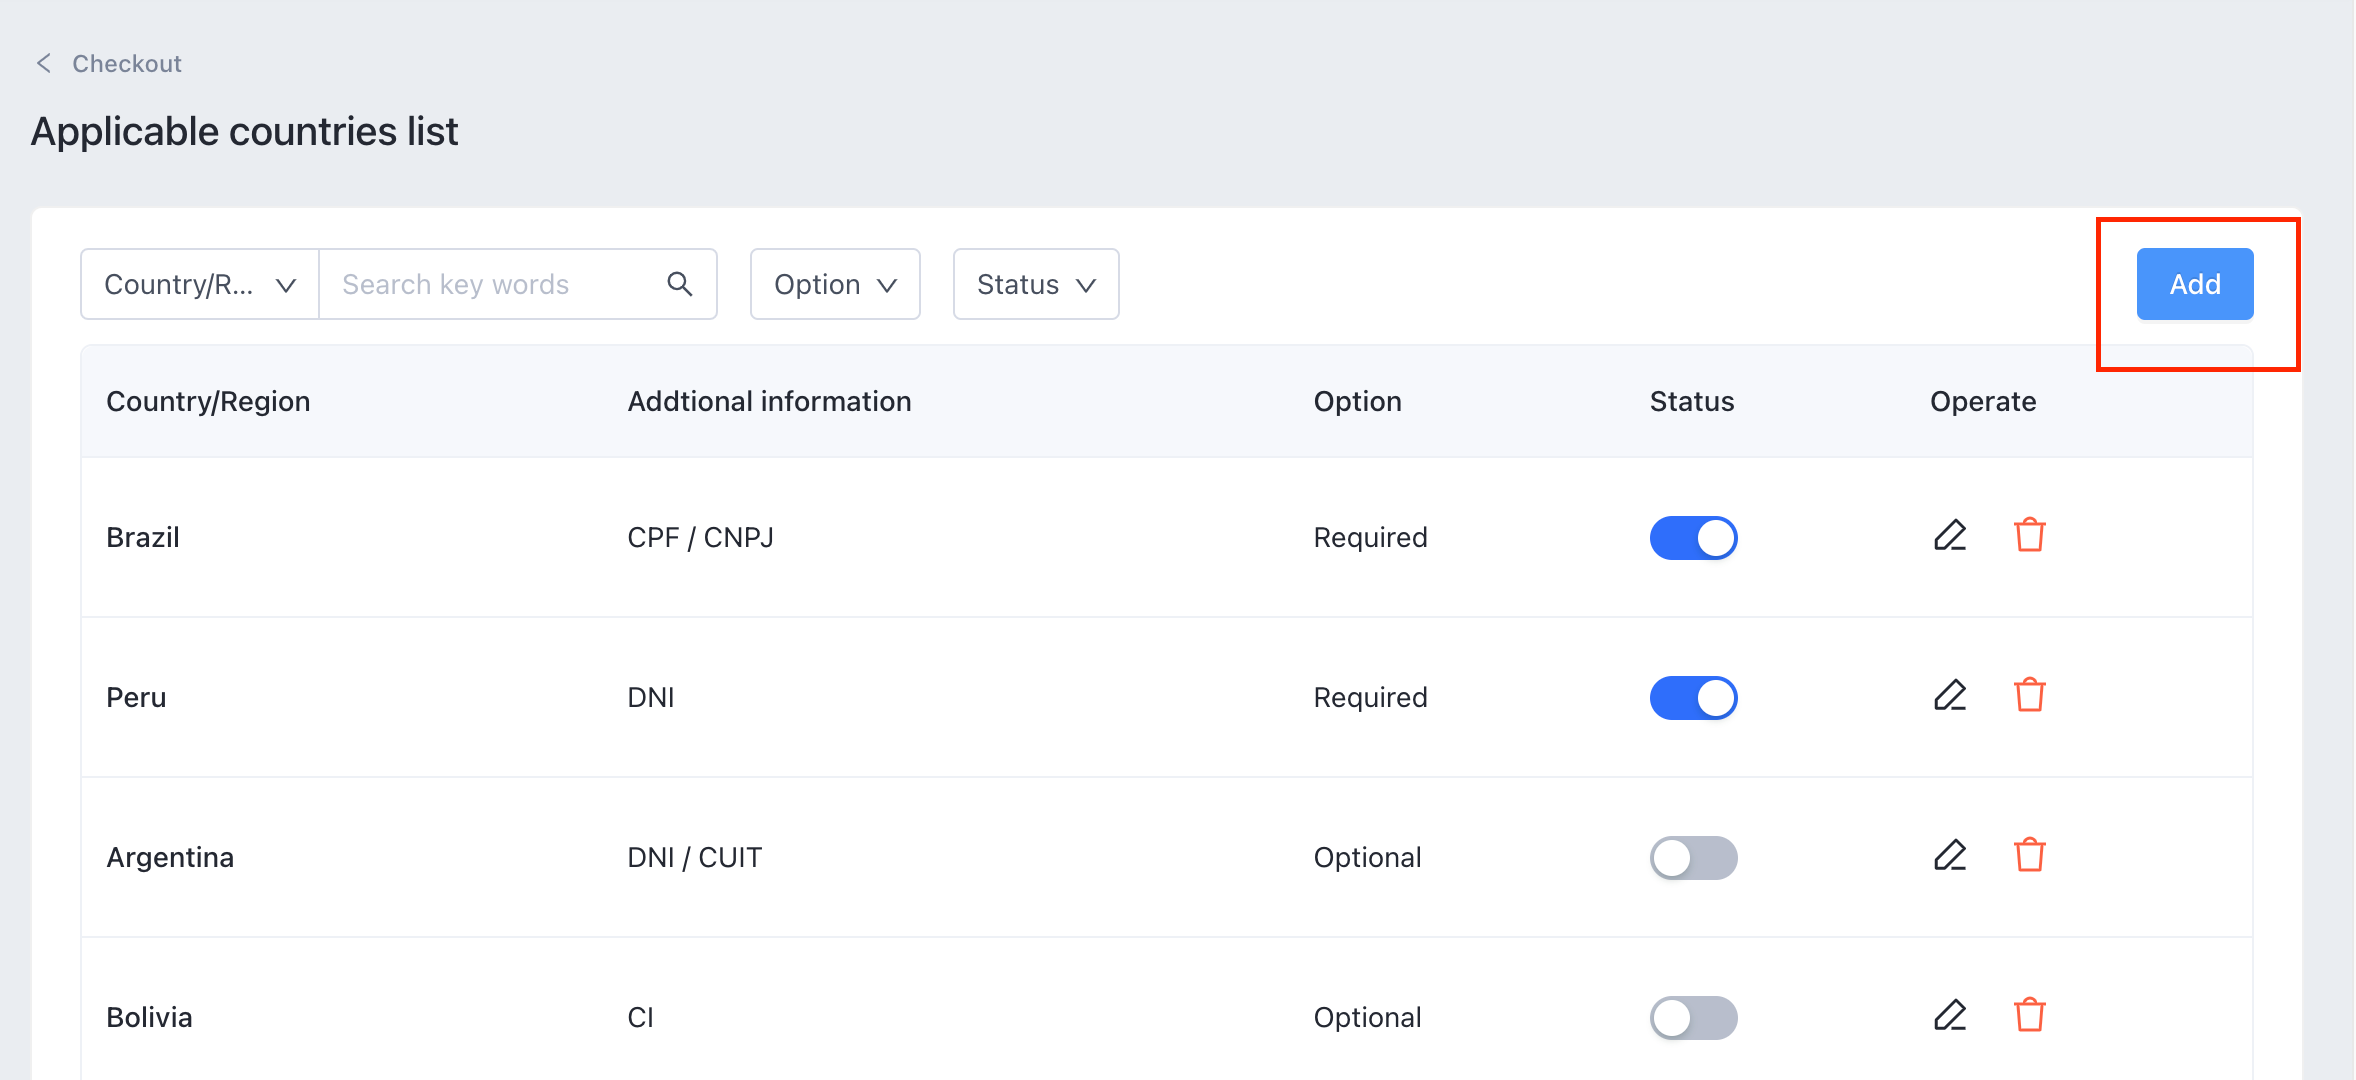Edit the Brazil row with pencil icon
The width and height of the screenshot is (2356, 1080).
click(x=1949, y=536)
